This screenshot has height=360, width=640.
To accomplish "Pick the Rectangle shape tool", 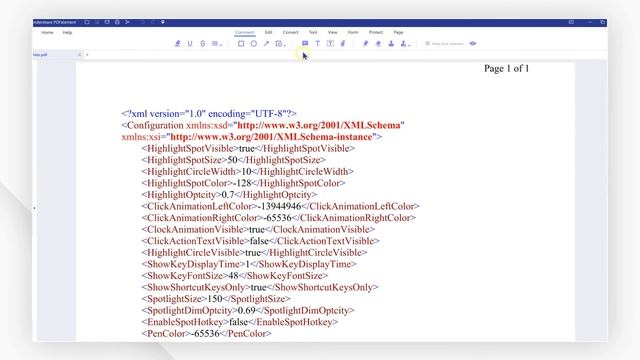I will pos(241,43).
